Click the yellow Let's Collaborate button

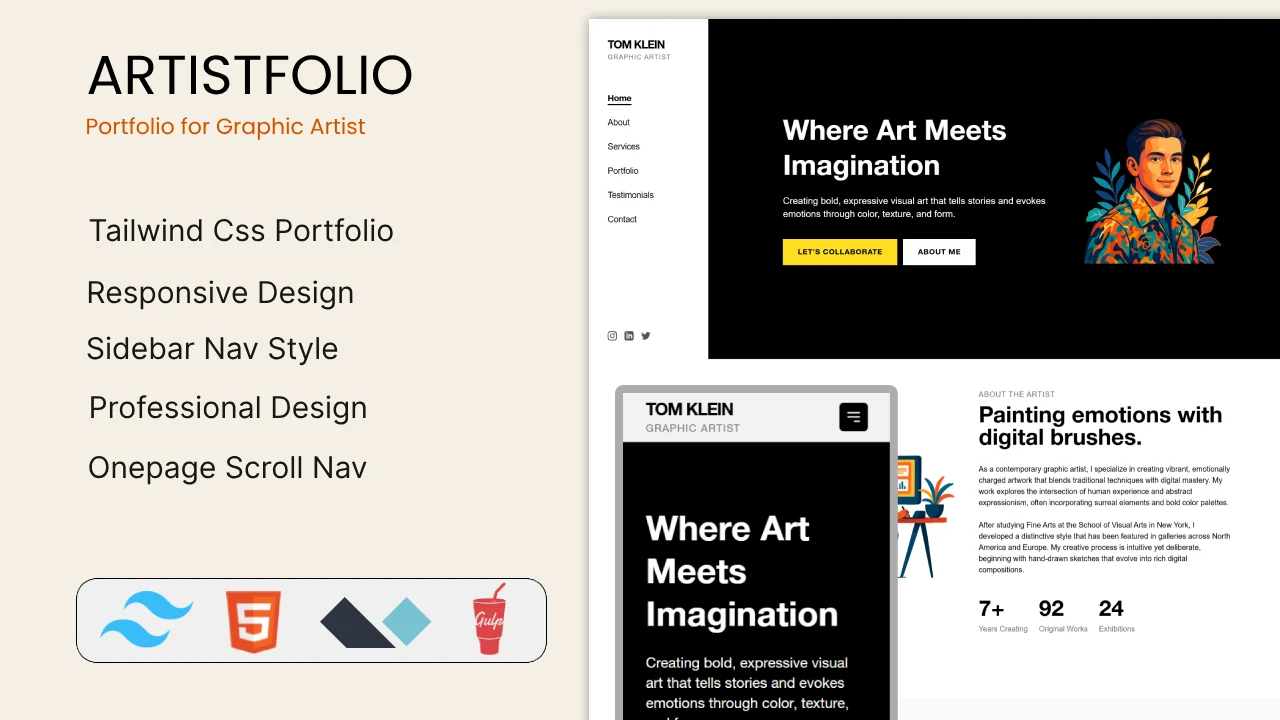[x=839, y=252]
